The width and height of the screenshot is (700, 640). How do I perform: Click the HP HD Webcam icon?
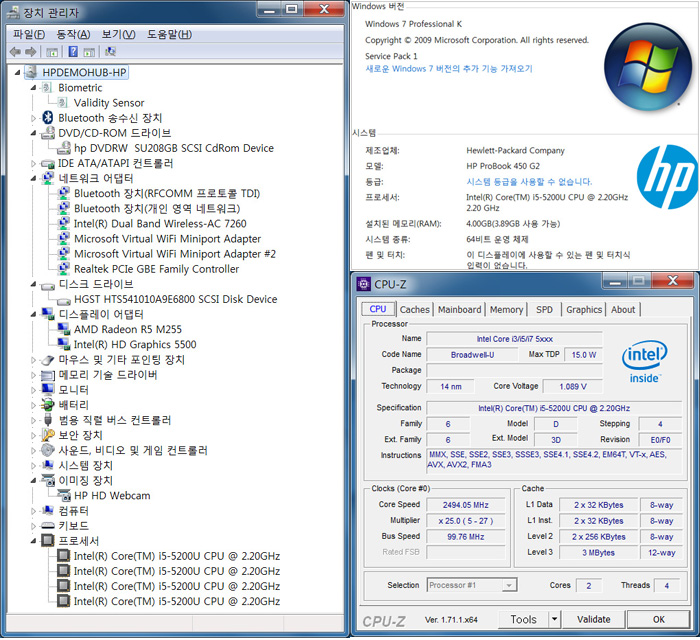tap(64, 495)
